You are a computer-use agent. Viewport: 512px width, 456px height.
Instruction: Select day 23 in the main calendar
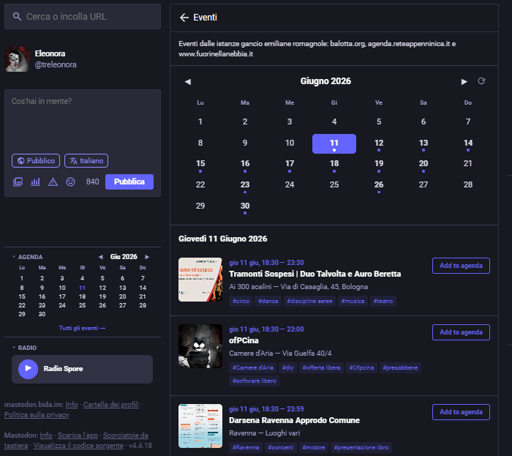[x=245, y=186]
